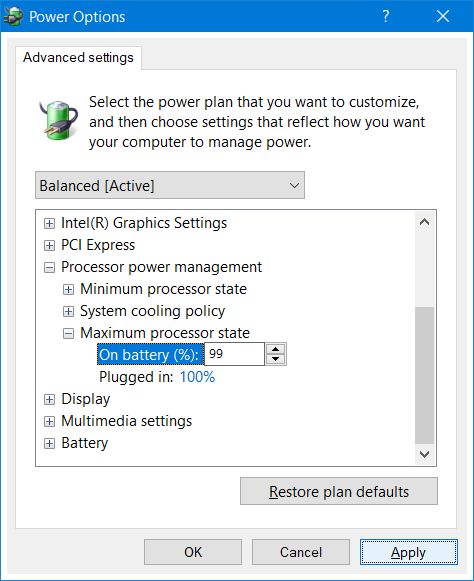Open the Balanced [Active] power plan dropdown
474x581 pixels.
[x=170, y=185]
